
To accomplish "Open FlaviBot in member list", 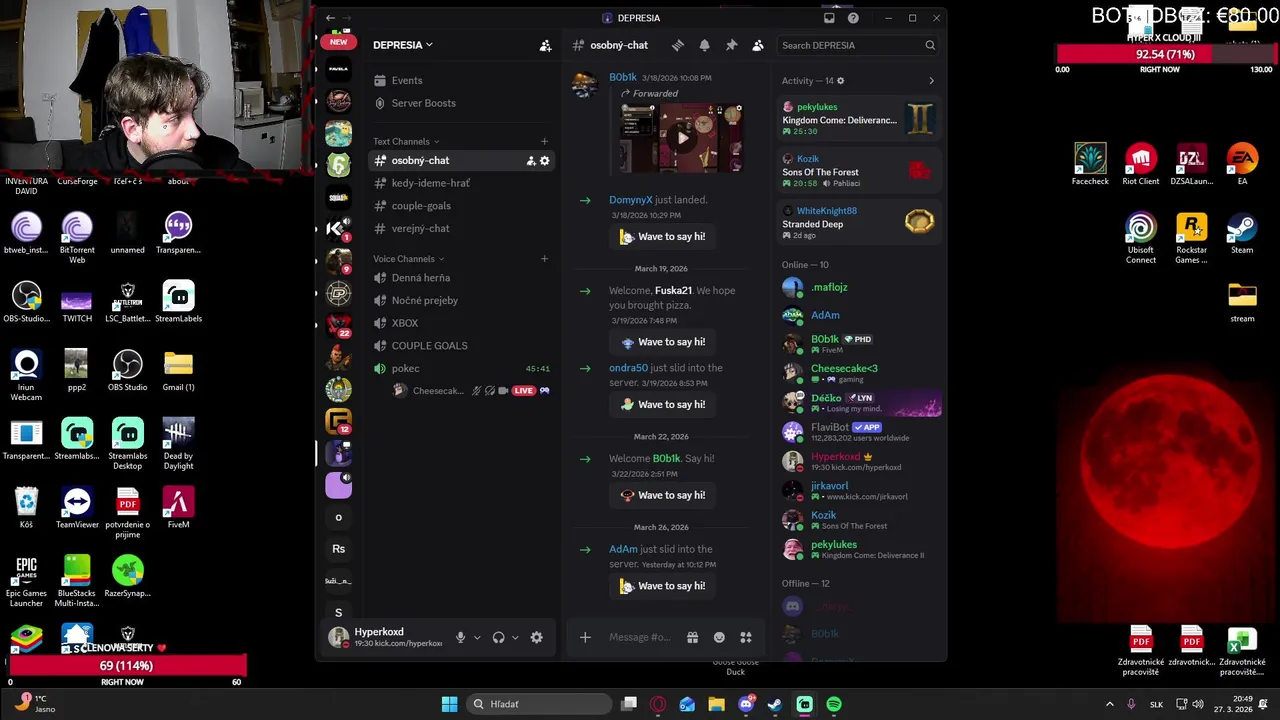I will click(x=860, y=432).
